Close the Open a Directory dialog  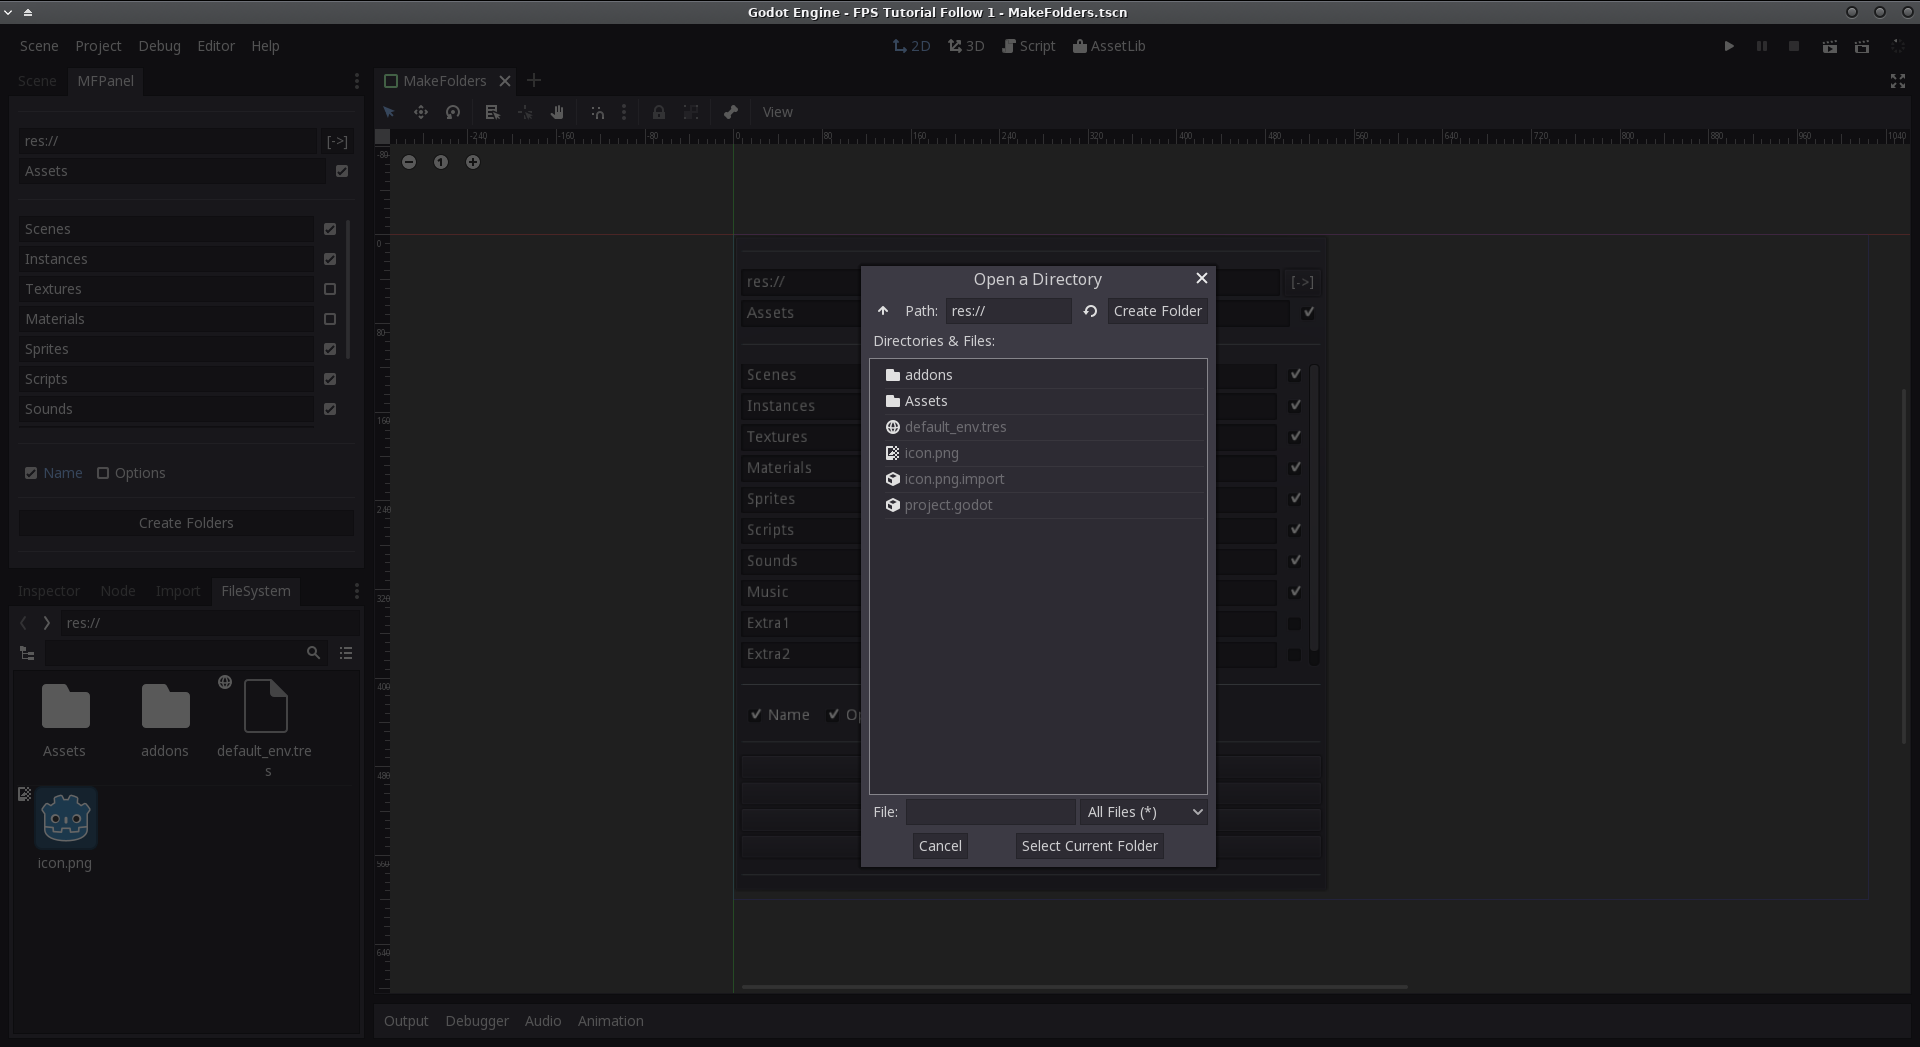1202,278
